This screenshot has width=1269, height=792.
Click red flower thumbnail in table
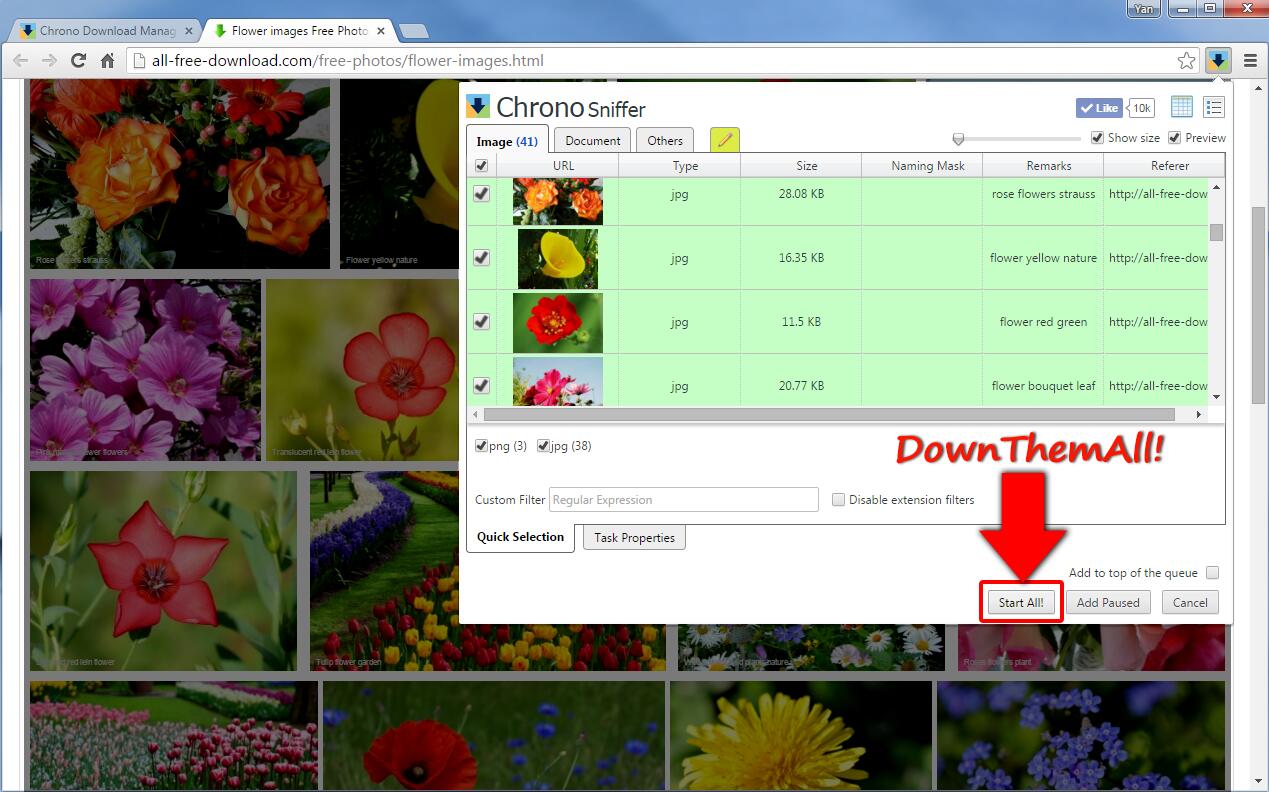pos(558,322)
